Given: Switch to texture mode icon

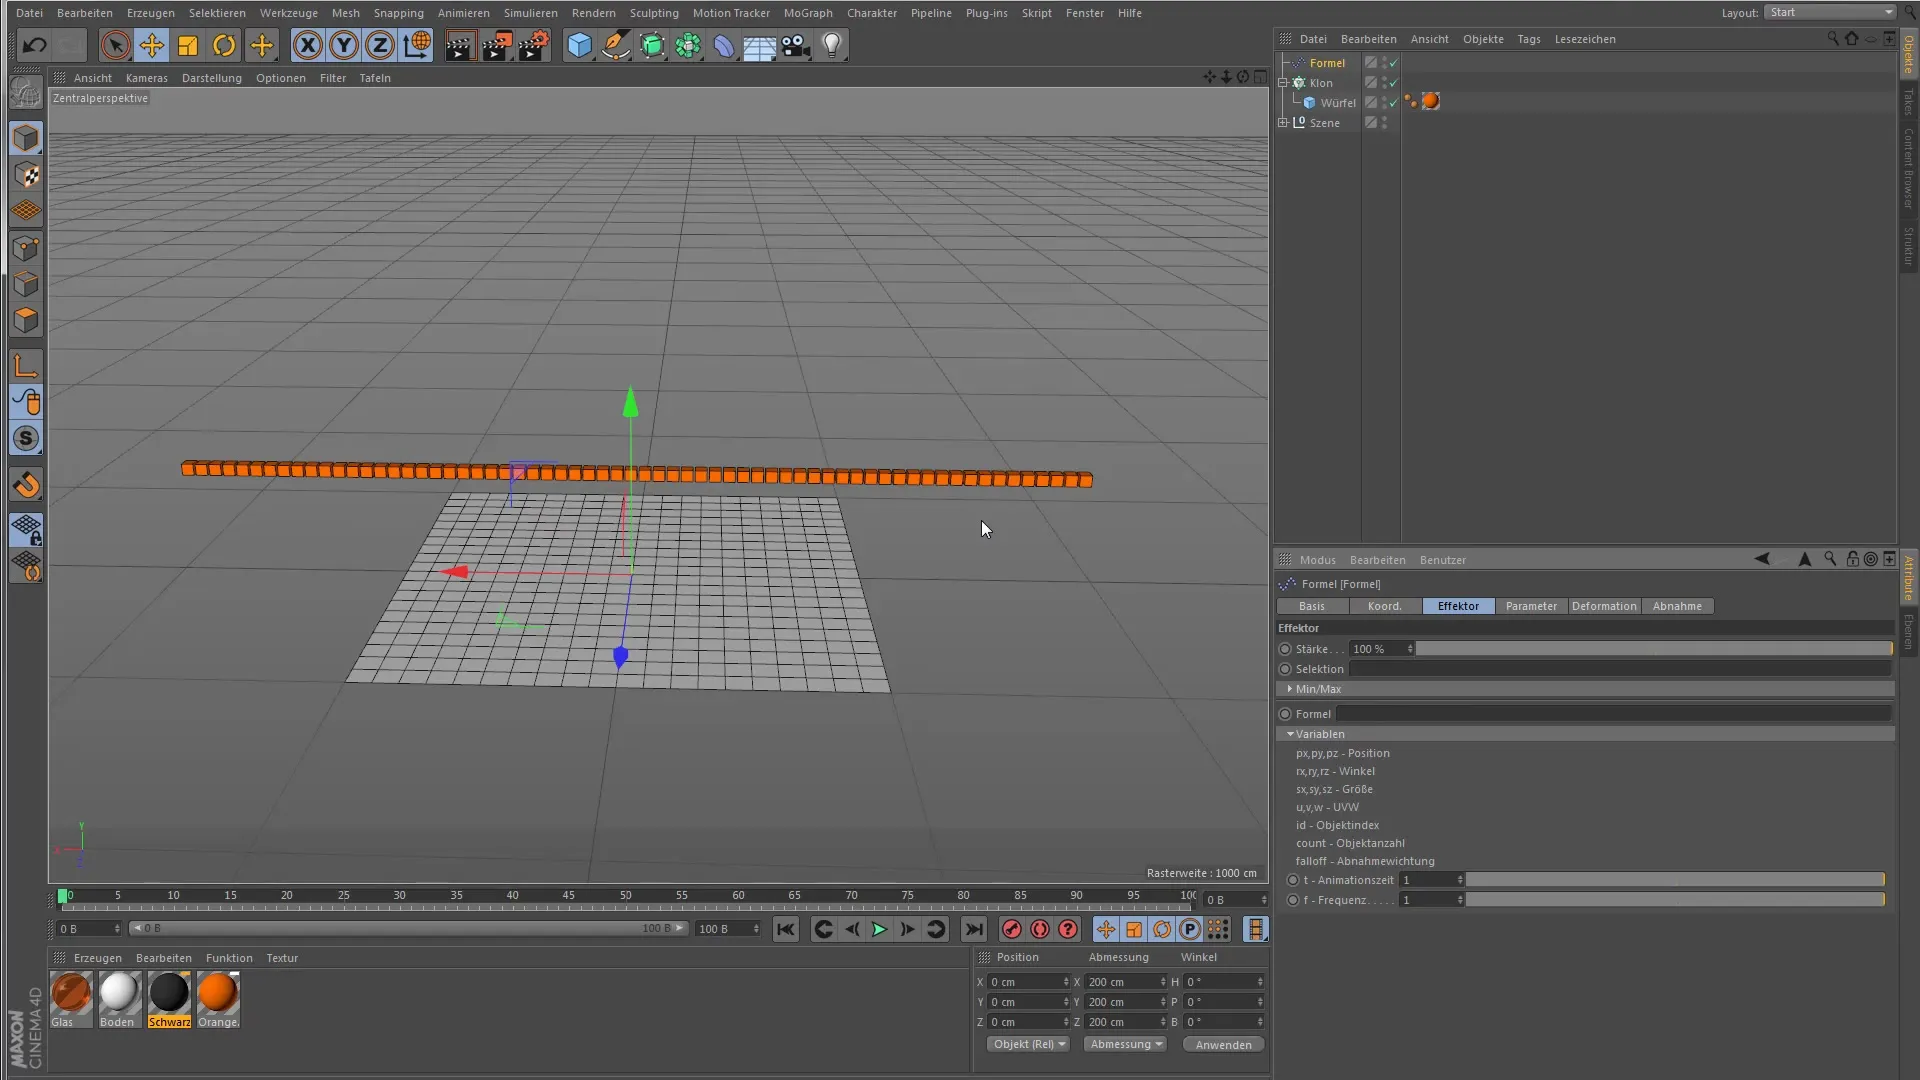Looking at the screenshot, I should click(26, 175).
